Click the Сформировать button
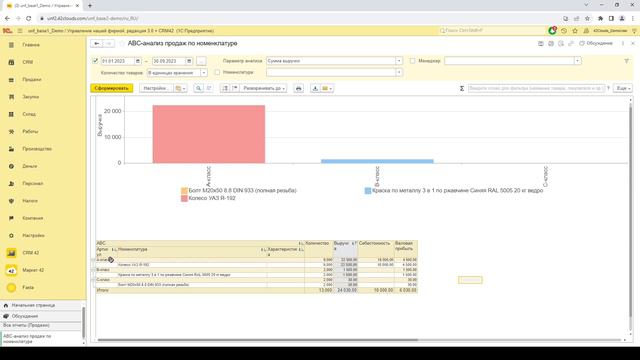The width and height of the screenshot is (640, 360). coord(112,88)
